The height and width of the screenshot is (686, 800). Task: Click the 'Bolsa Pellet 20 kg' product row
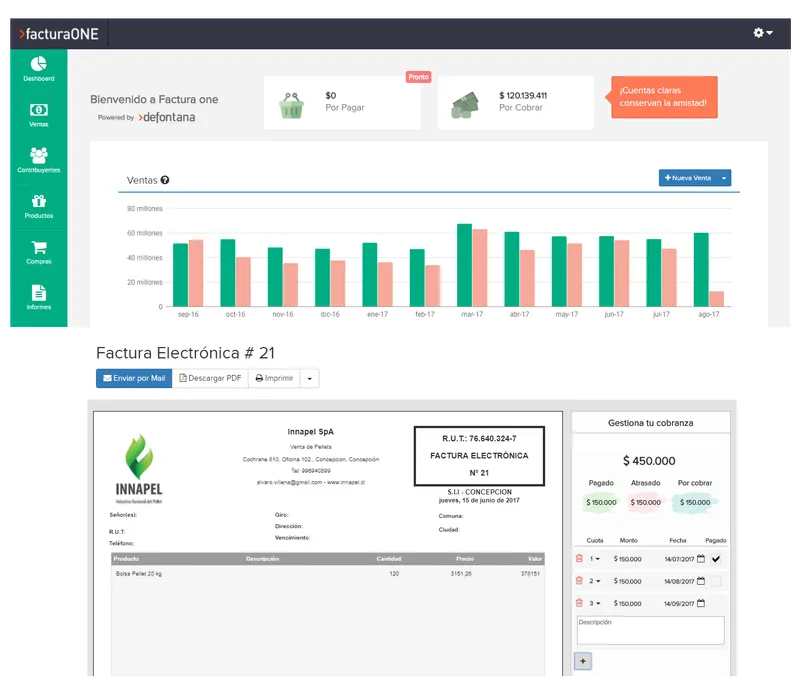point(328,574)
